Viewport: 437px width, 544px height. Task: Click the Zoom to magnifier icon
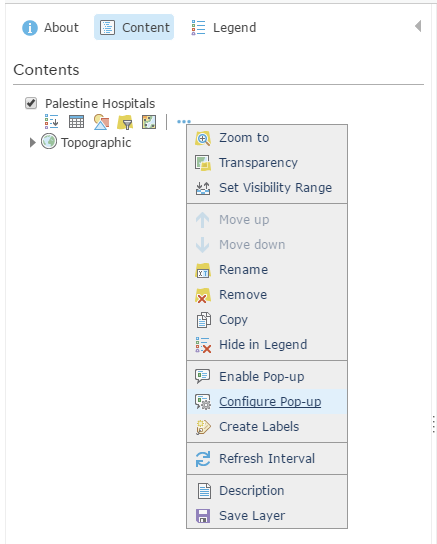click(x=203, y=138)
